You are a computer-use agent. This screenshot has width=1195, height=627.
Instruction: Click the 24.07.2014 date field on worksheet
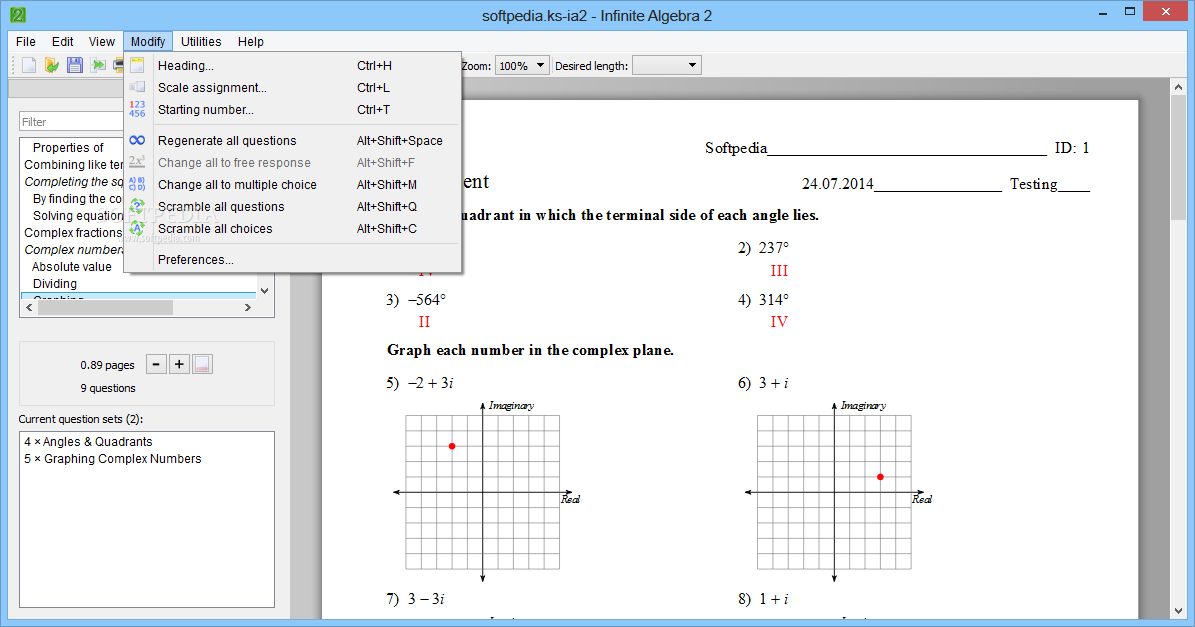coord(902,184)
